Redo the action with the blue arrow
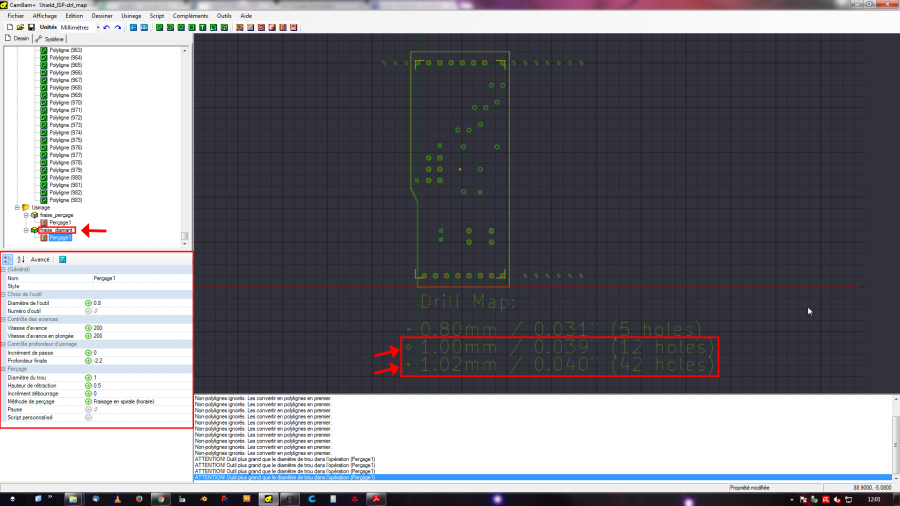Viewport: 900px width, 506px height. 118,27
